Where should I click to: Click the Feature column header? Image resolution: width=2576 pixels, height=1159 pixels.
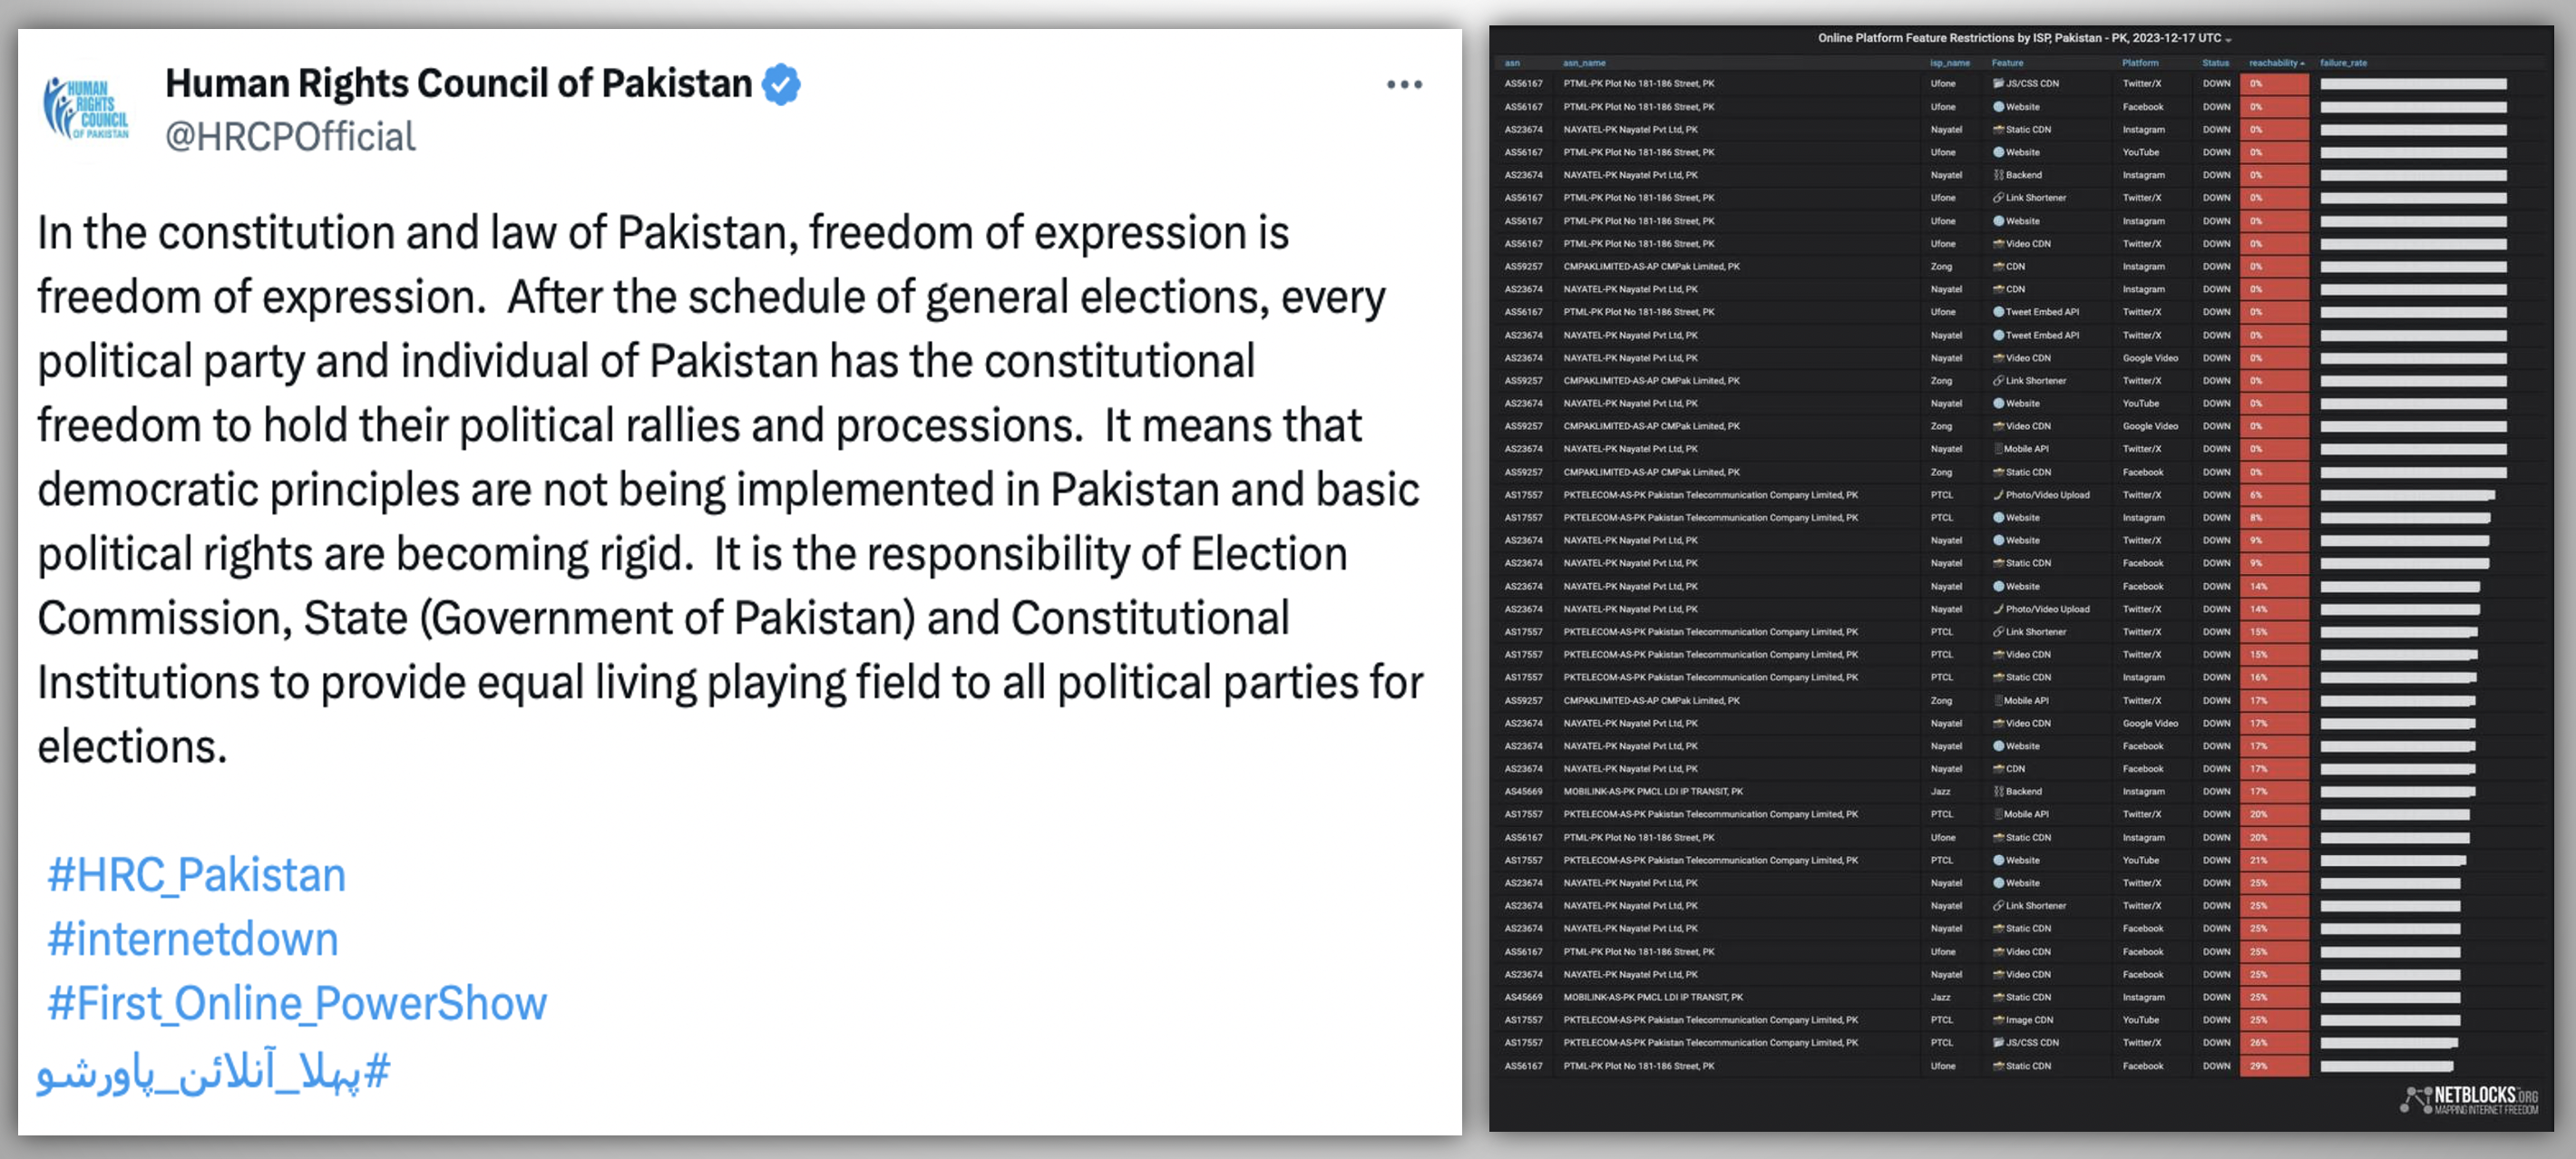(2007, 63)
